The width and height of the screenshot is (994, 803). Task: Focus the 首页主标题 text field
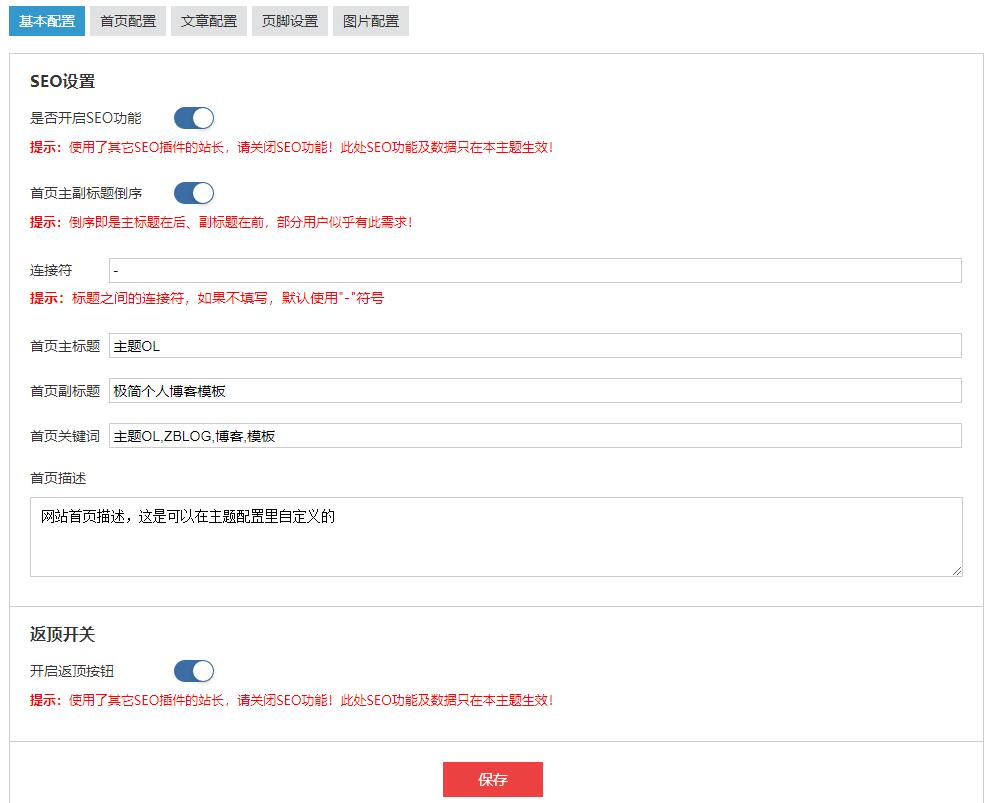(535, 346)
